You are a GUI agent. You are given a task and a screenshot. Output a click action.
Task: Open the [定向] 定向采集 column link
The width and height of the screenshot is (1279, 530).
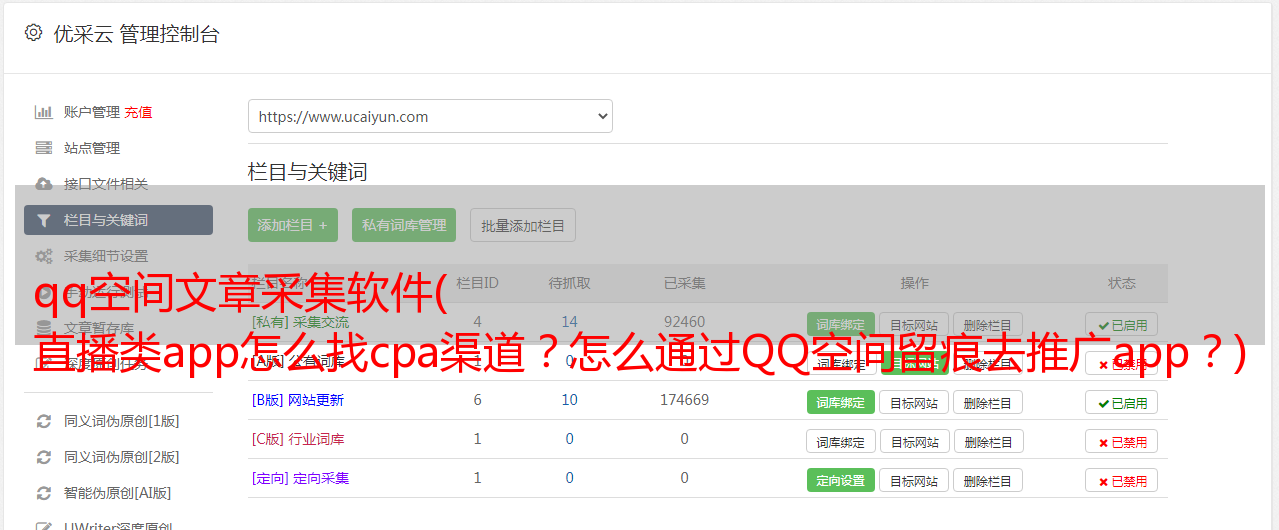[x=300, y=478]
